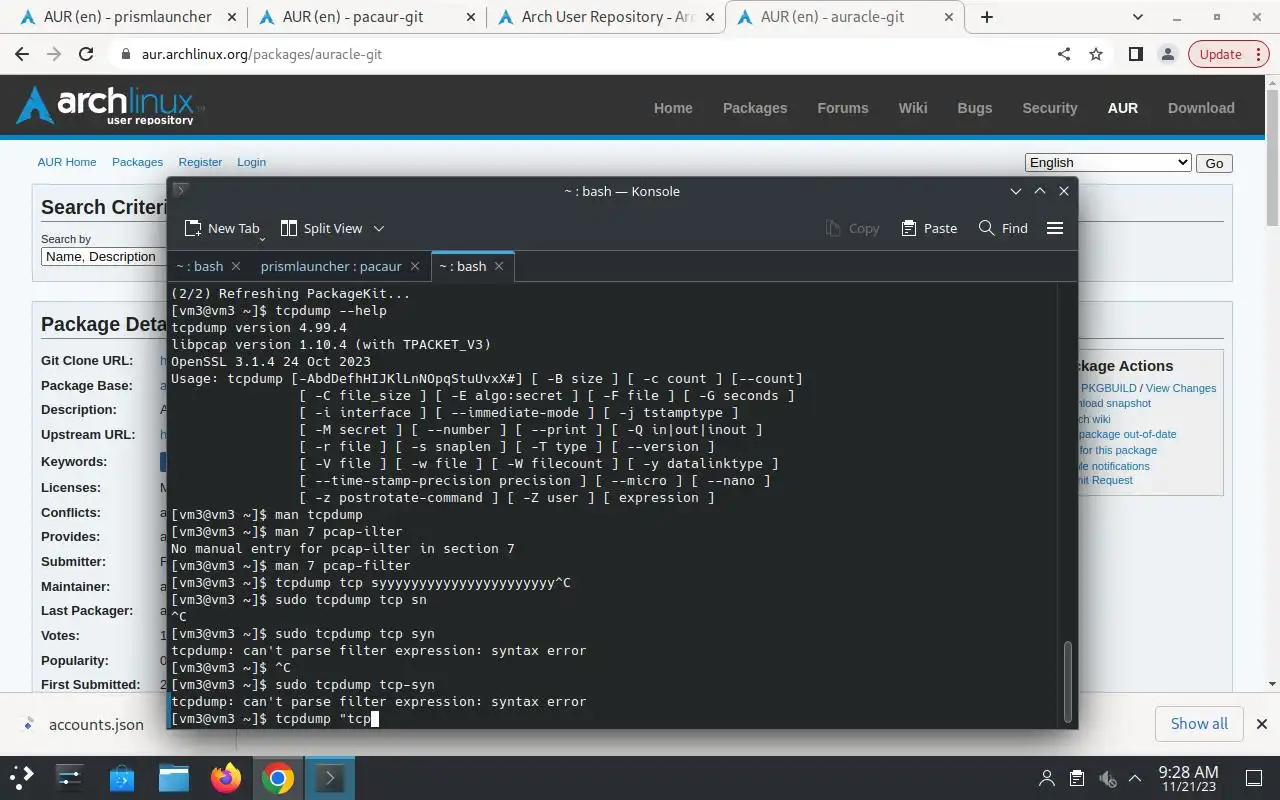Click Find in Konsole toolbar

pos(1003,228)
